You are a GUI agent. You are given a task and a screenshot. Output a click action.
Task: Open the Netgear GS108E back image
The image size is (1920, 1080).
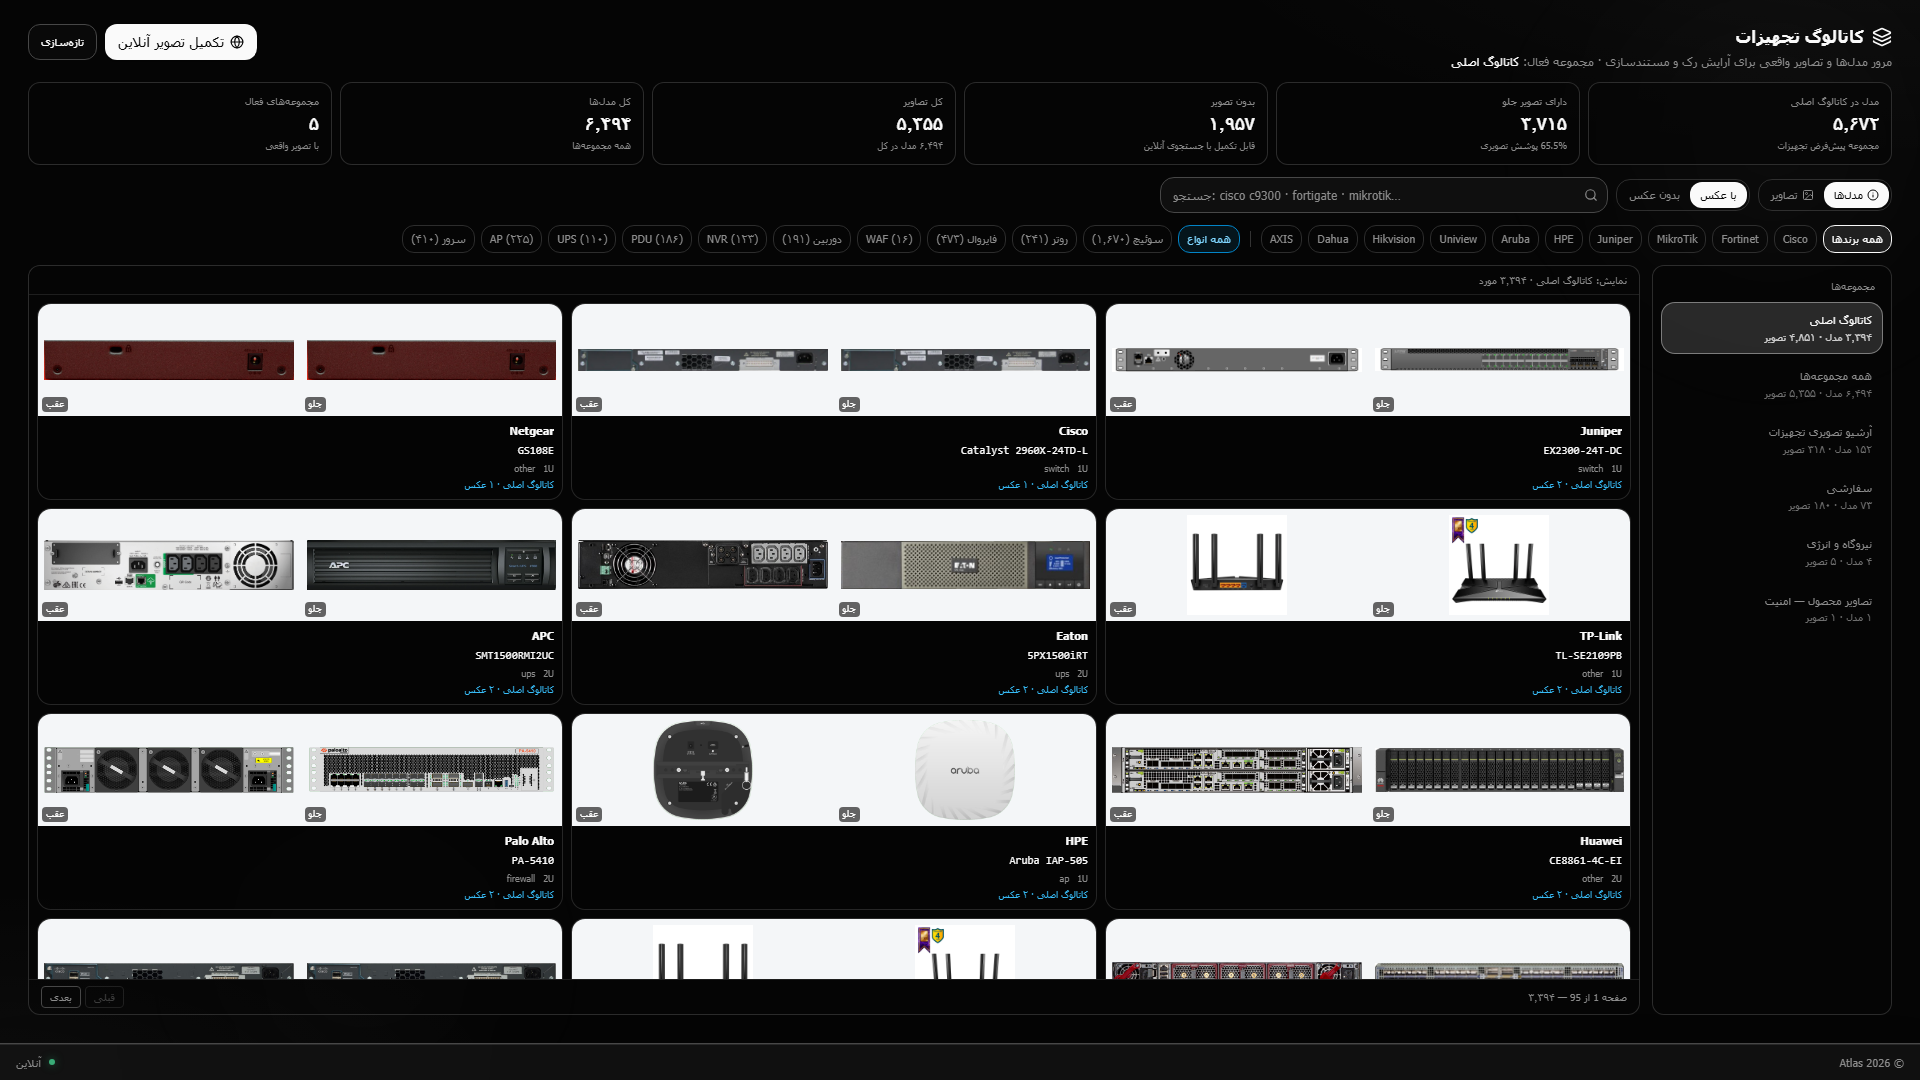pos(169,360)
